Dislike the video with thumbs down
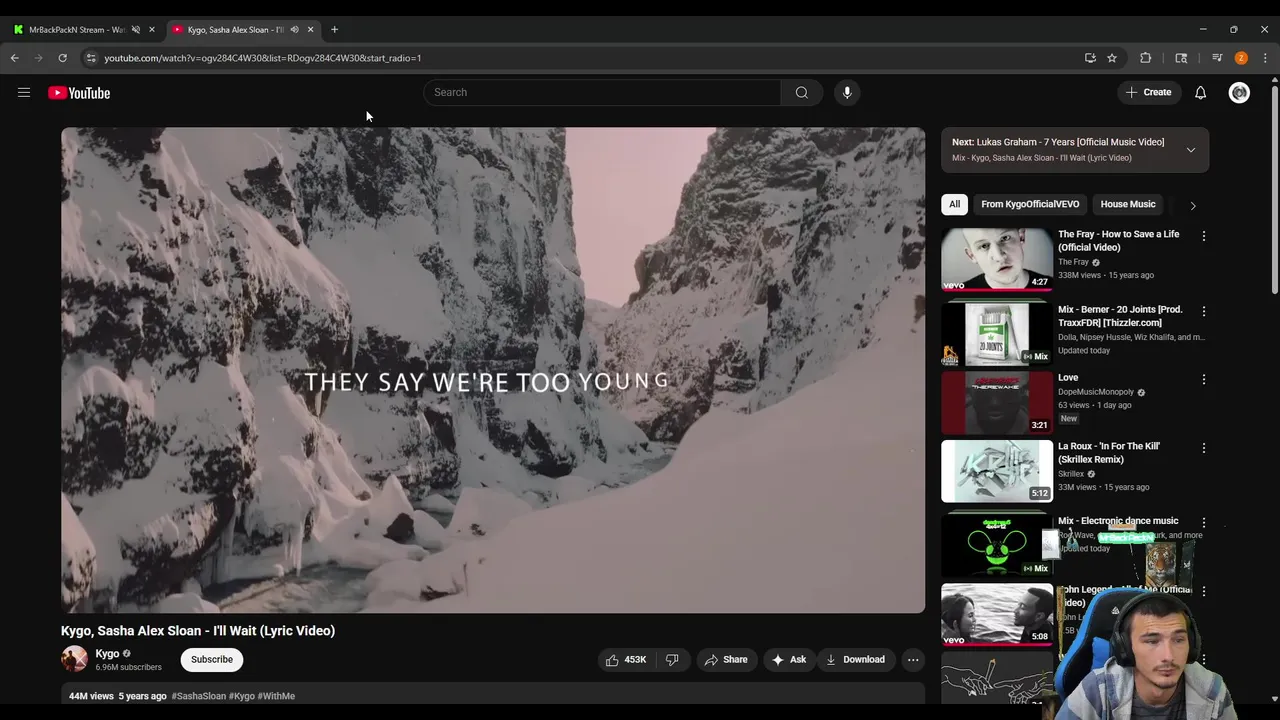1280x720 pixels. (672, 660)
